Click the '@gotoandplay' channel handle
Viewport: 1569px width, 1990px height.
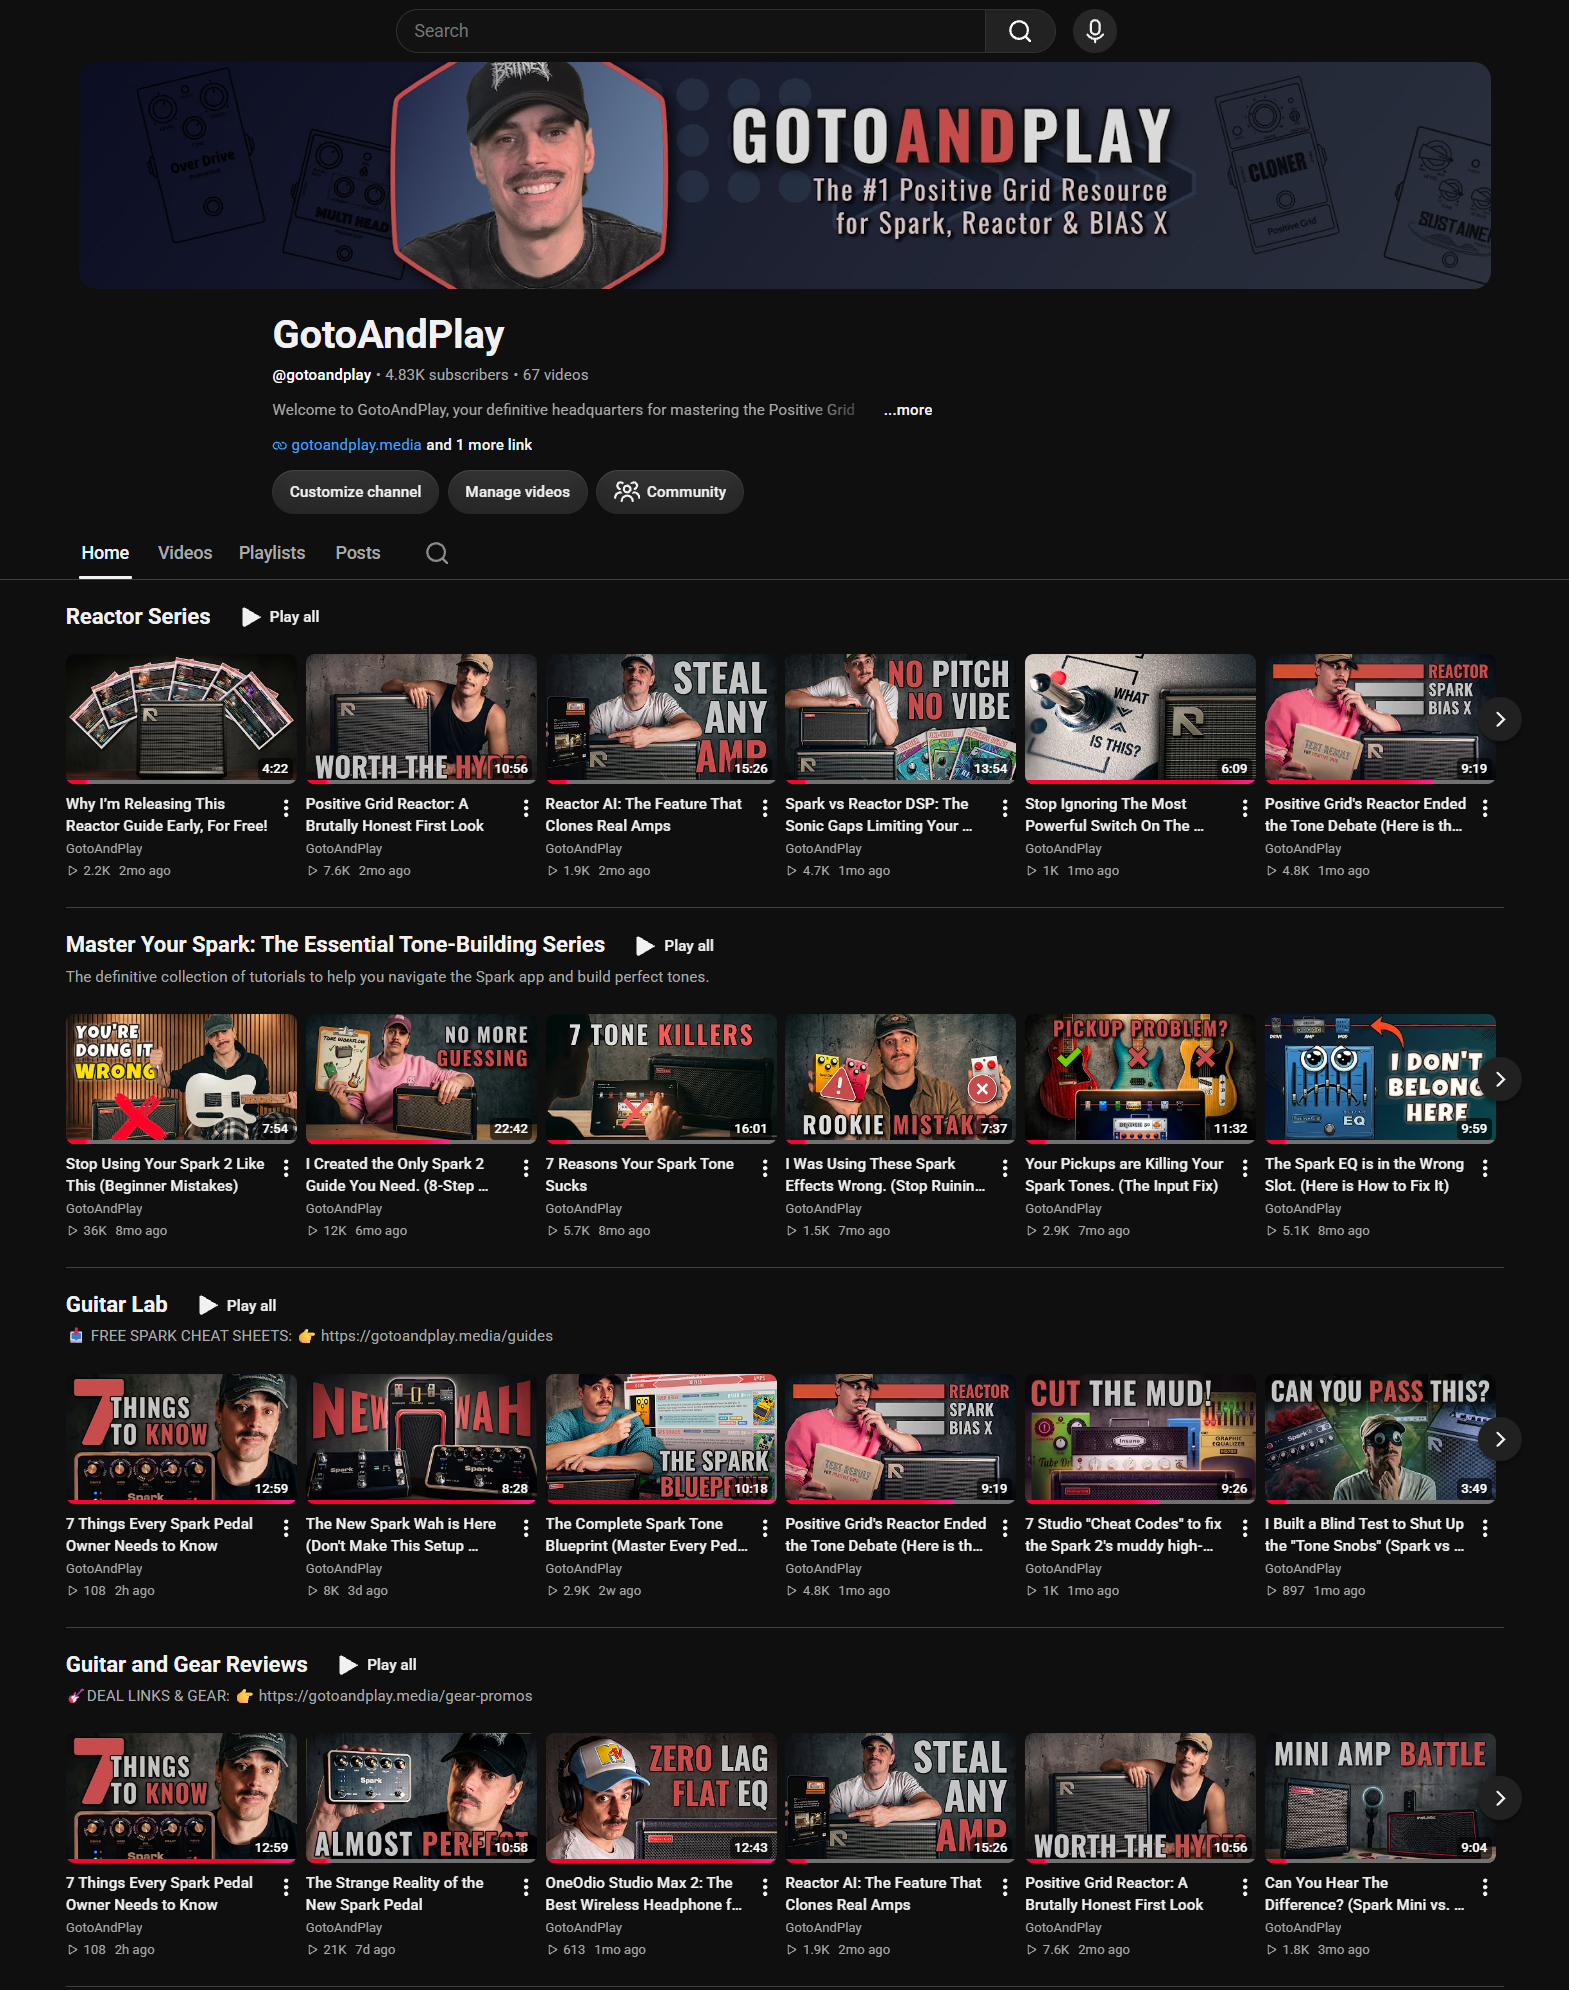[x=322, y=375]
